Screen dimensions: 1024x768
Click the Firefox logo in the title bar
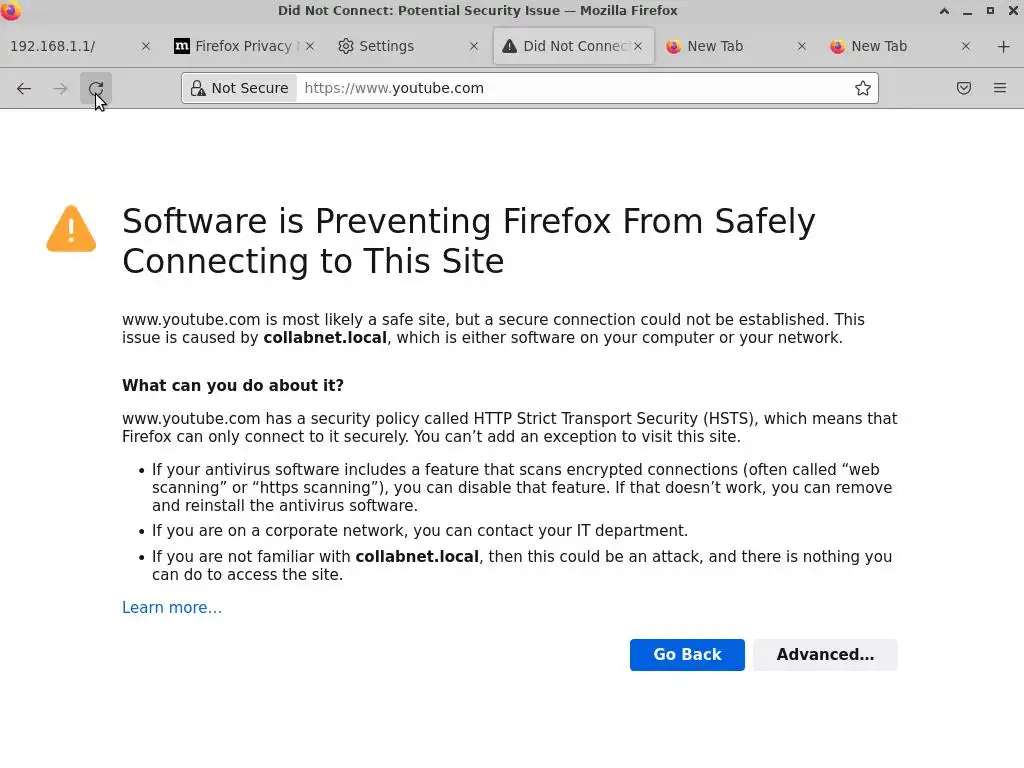point(11,11)
